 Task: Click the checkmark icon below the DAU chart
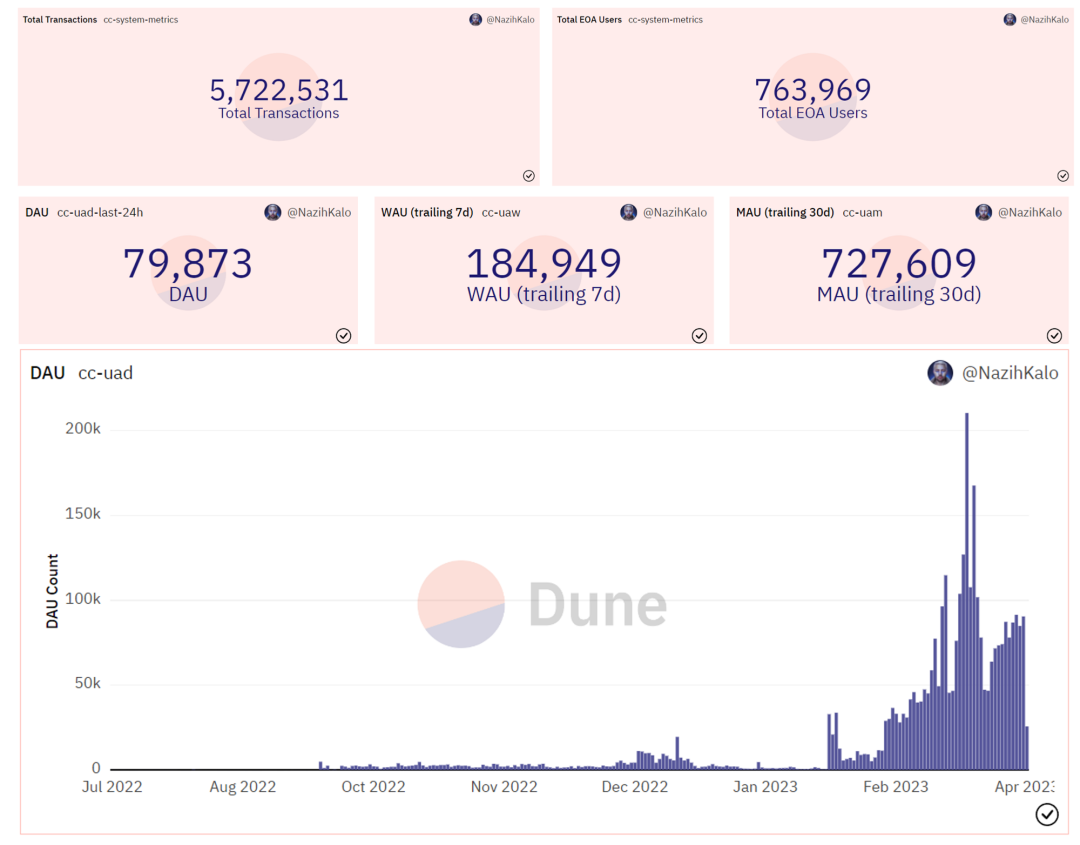(1047, 814)
